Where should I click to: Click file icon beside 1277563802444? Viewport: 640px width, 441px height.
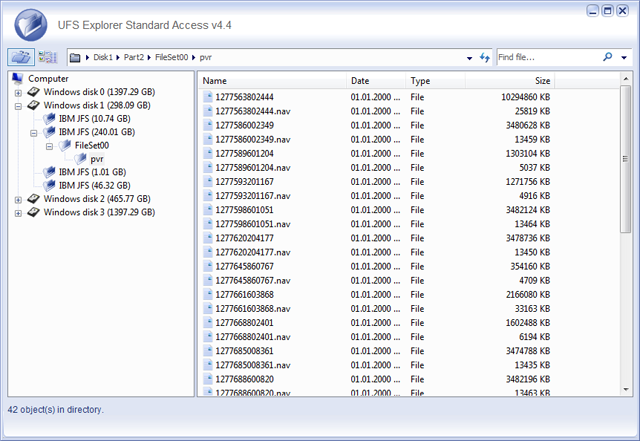click(x=208, y=97)
